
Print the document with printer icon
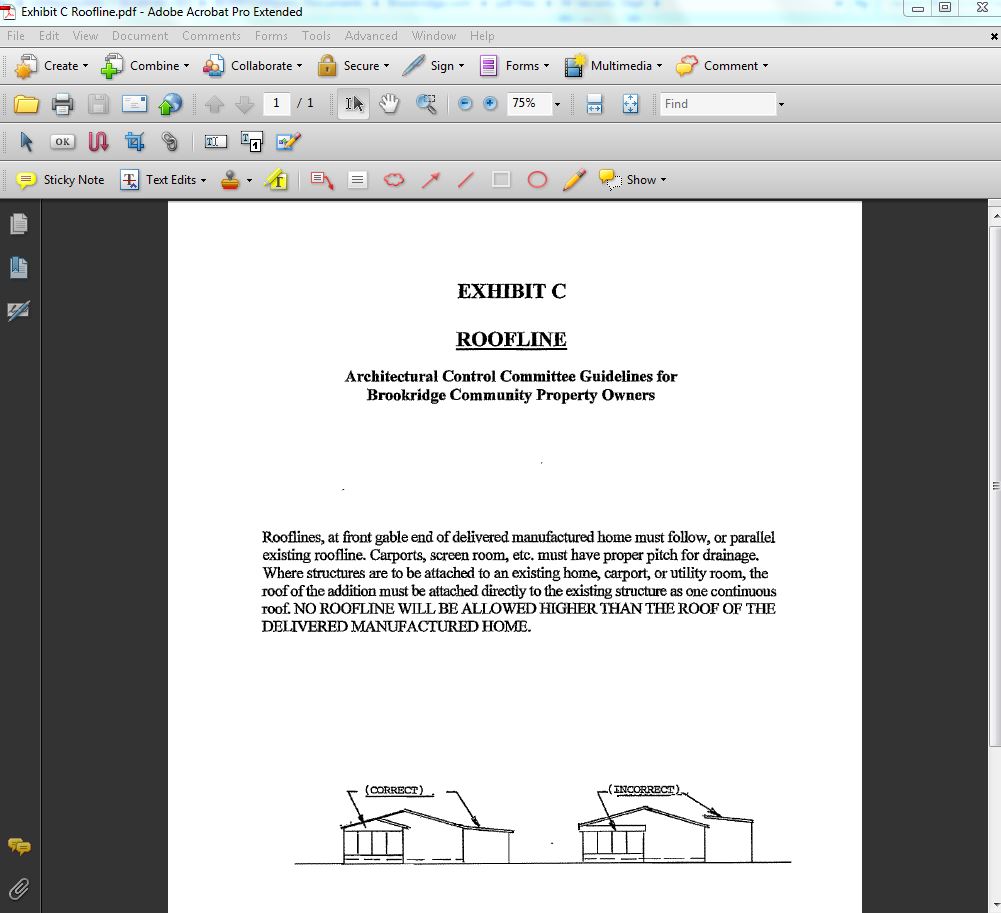62,103
